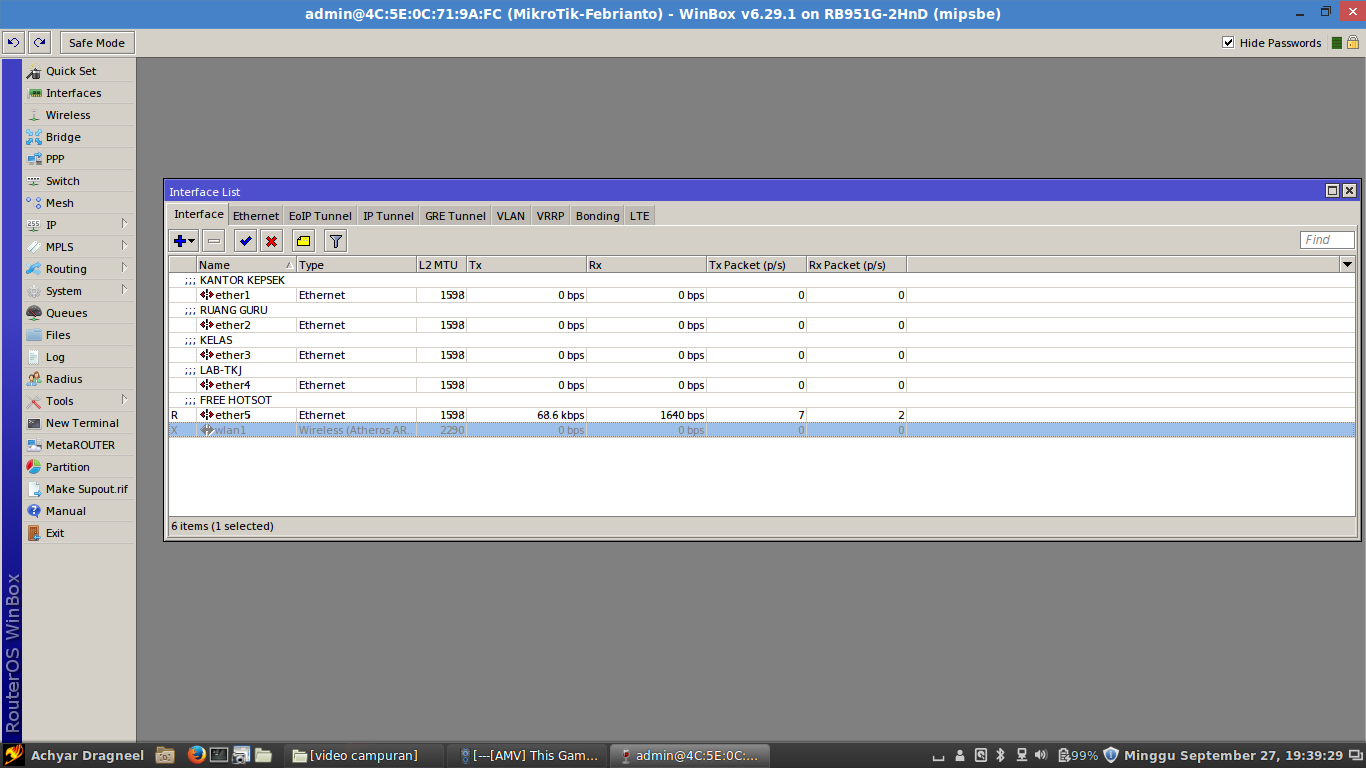Click the padlock icon at top right
Viewport: 1366px width, 768px height.
click(1352, 42)
